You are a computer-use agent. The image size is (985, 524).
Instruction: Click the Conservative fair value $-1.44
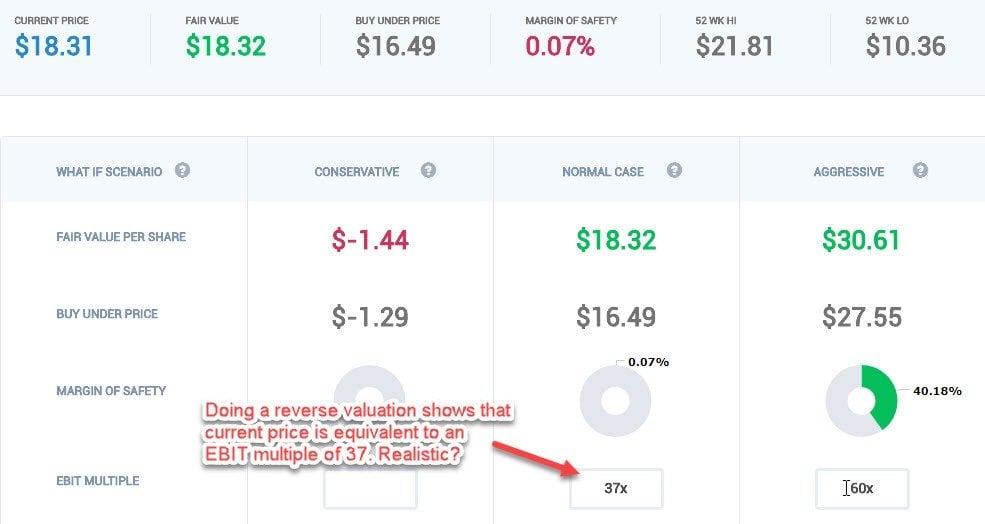[x=370, y=240]
